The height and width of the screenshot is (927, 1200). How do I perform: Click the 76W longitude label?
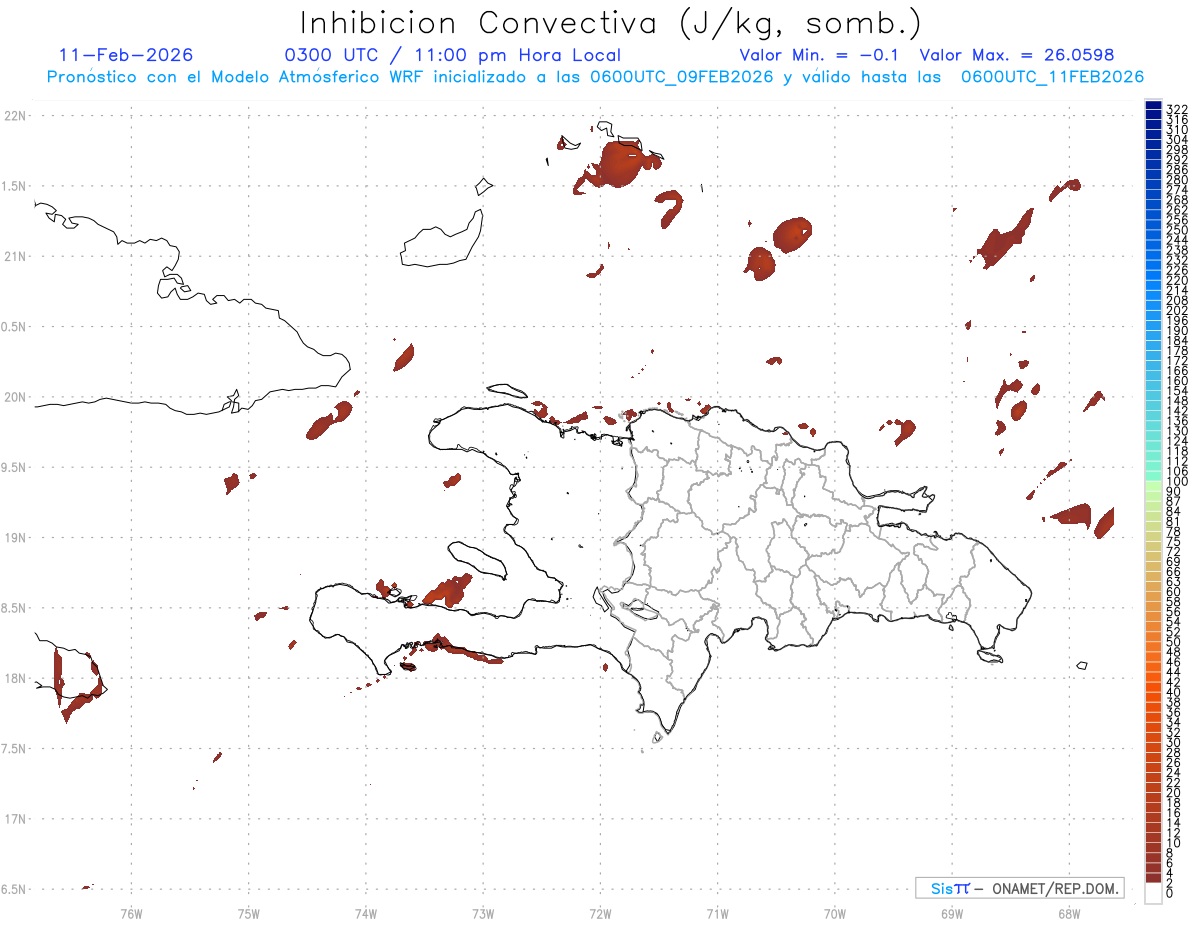click(x=131, y=913)
